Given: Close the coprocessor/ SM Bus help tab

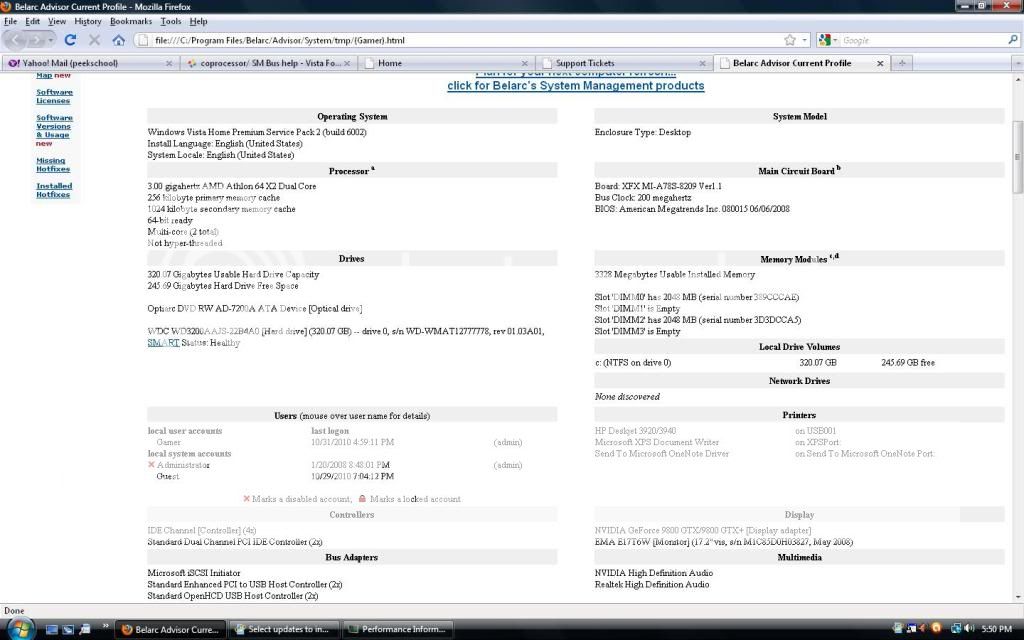Looking at the screenshot, I should point(347,63).
